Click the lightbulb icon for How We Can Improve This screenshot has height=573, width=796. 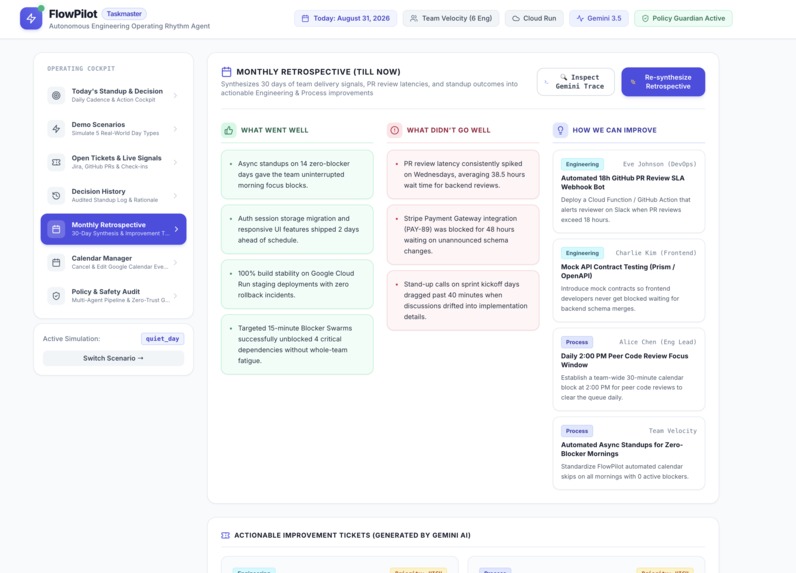click(560, 130)
